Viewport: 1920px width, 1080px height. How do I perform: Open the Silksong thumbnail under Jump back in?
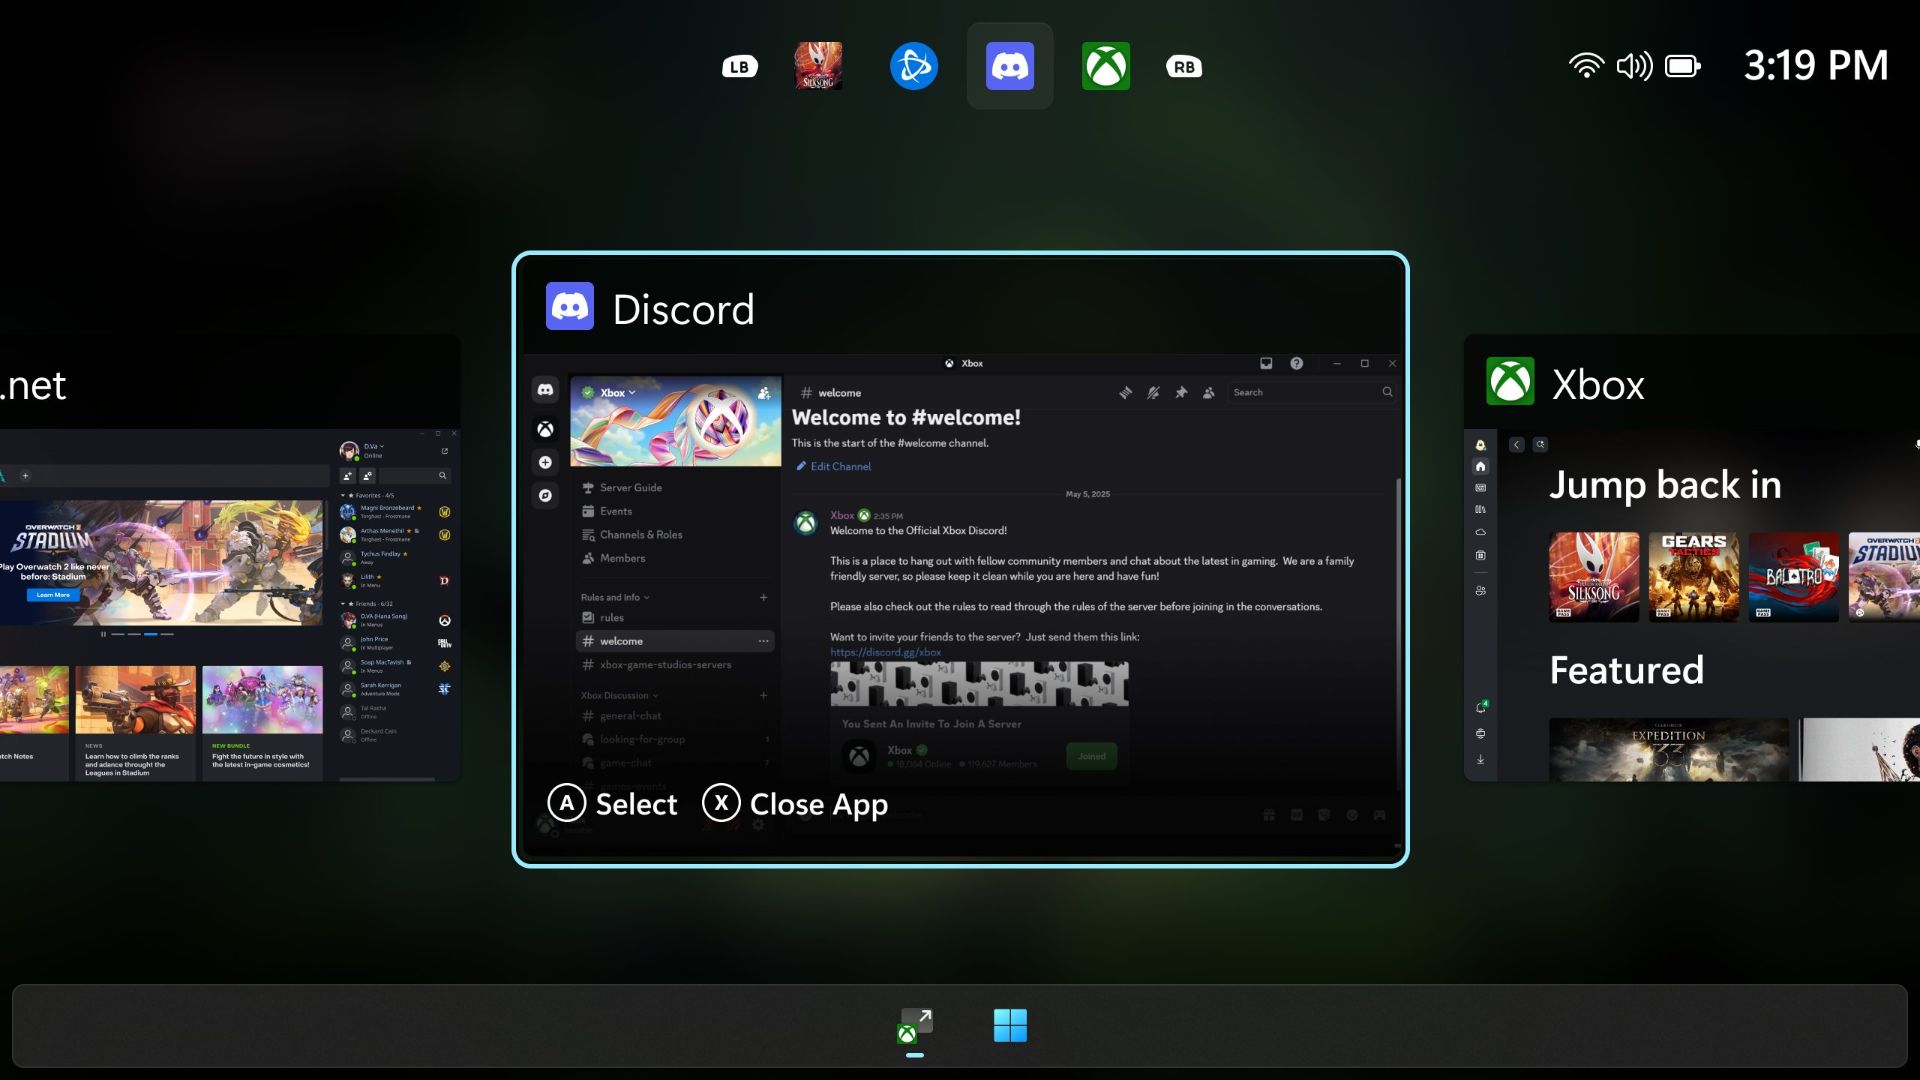pos(1594,577)
